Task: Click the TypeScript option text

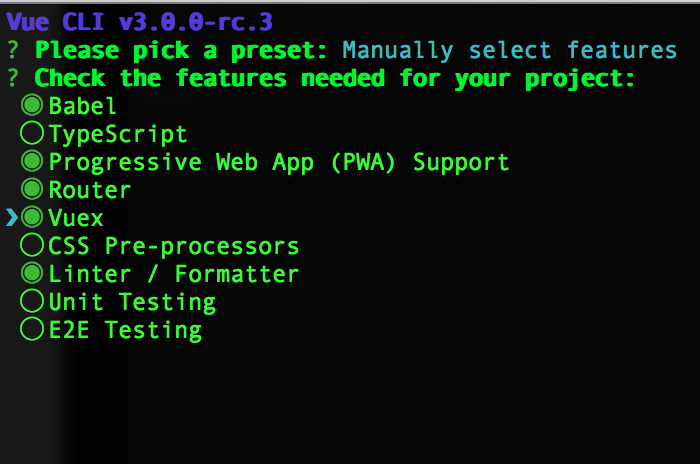Action: pos(118,133)
